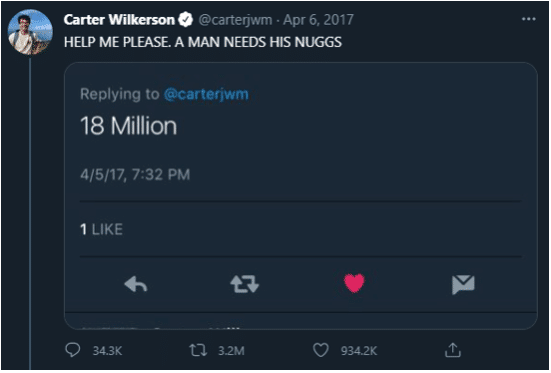Viewport: 551px width, 373px height.
Task: Click the Carter Wilkerson display name
Action: pyautogui.click(x=119, y=20)
